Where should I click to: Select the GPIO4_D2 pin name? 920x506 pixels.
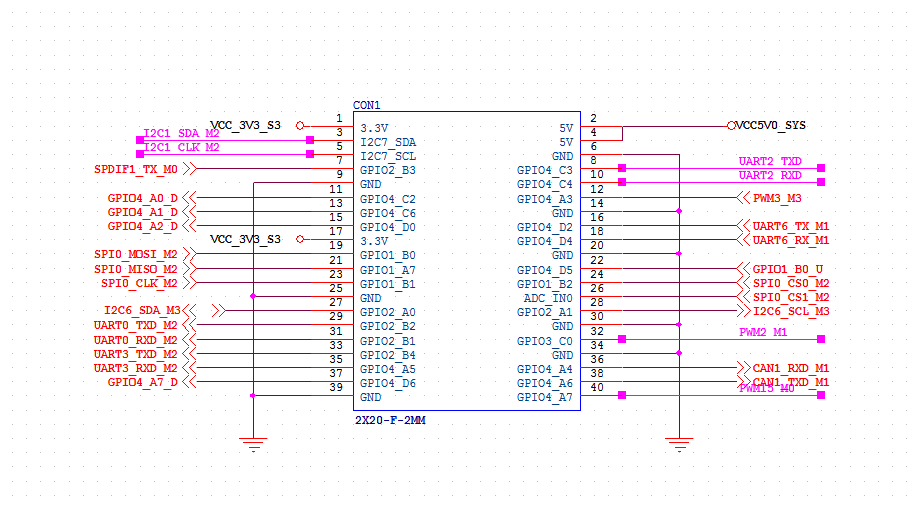[x=544, y=228]
